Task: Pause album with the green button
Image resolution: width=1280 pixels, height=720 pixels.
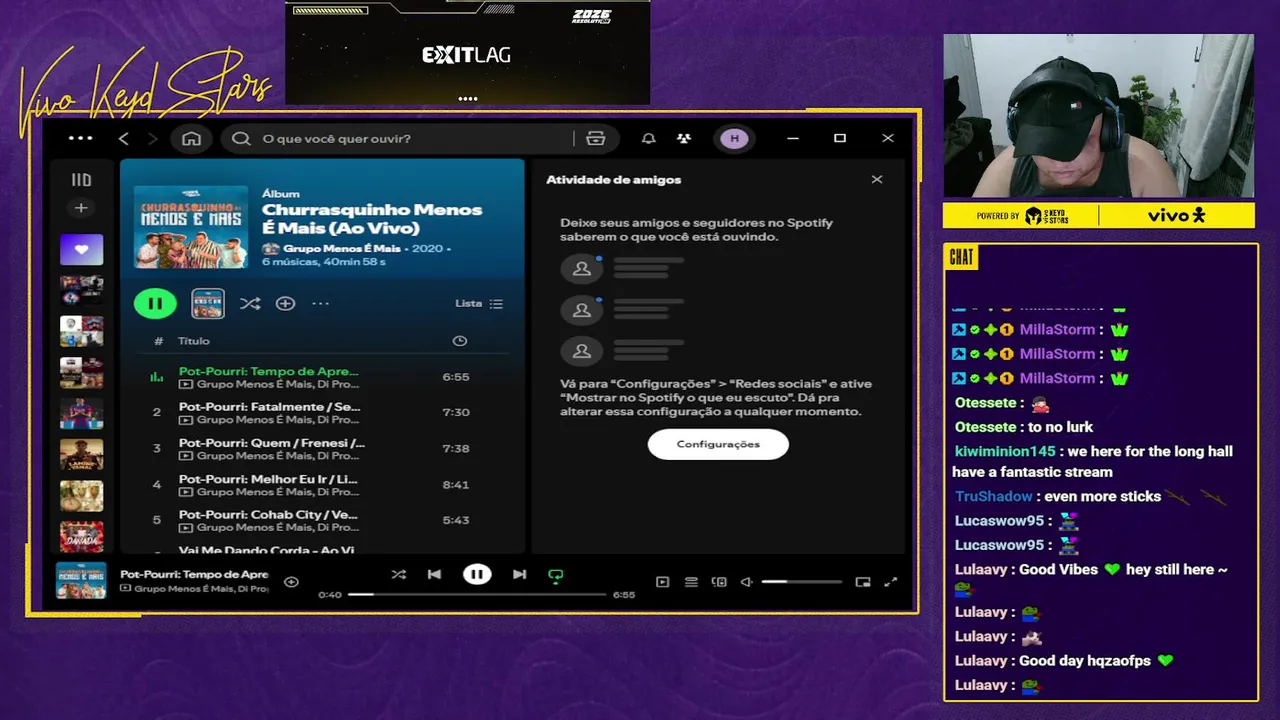Action: [155, 303]
